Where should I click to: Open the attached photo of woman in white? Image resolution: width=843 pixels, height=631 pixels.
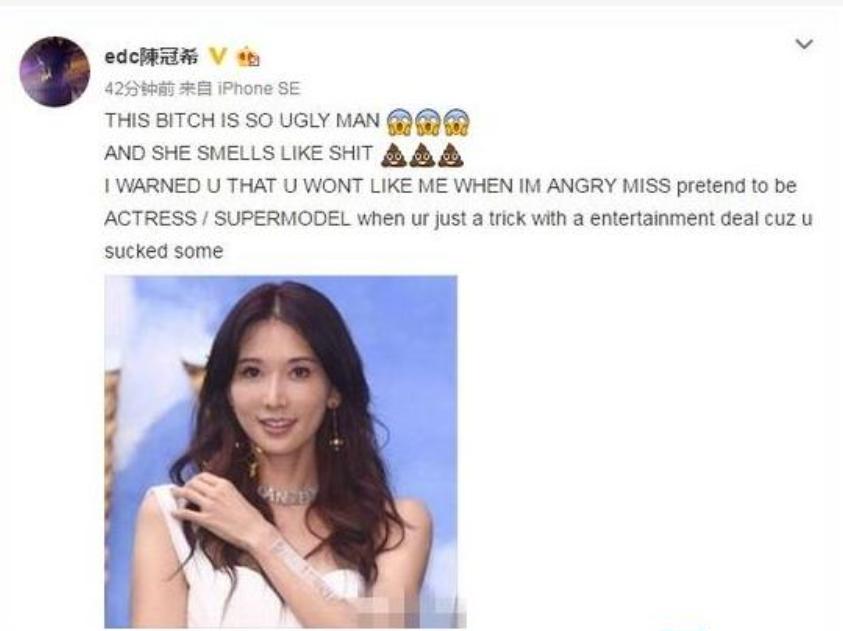(x=281, y=451)
